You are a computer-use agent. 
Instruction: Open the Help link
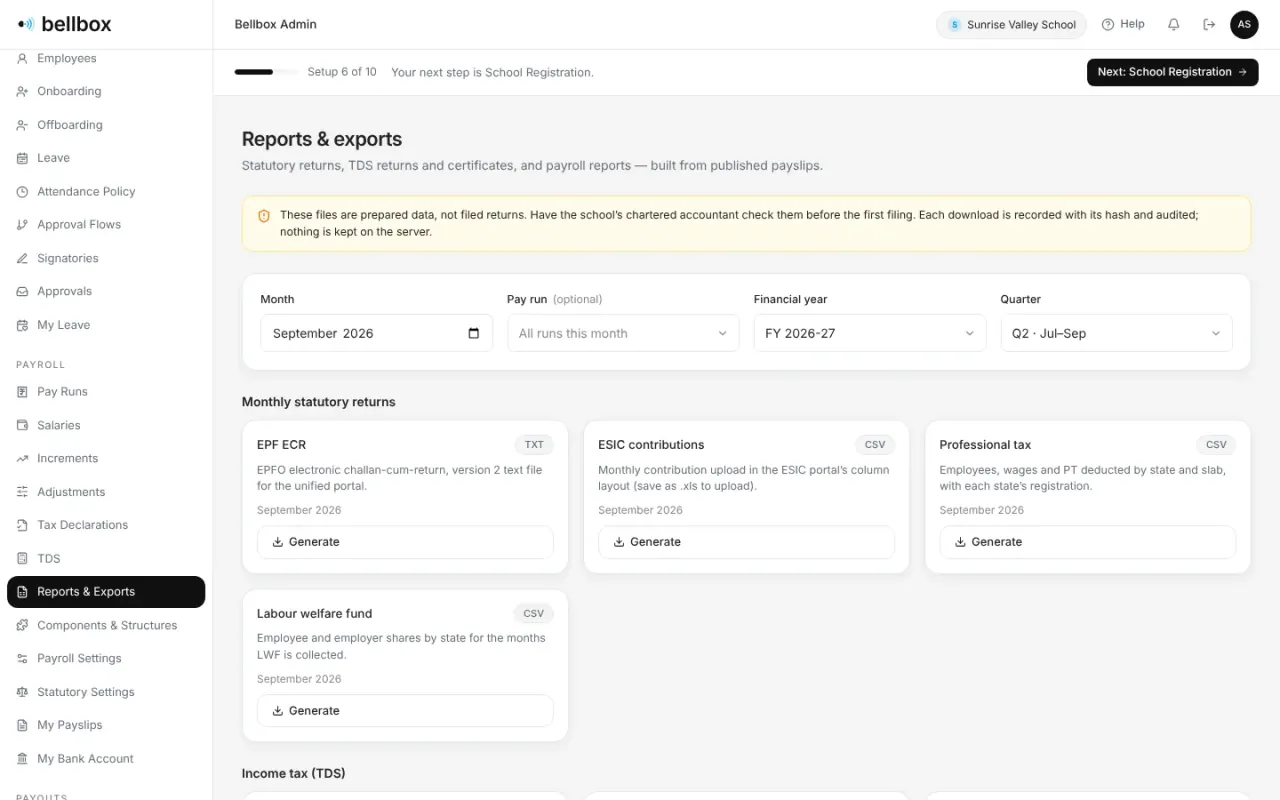tap(1123, 24)
